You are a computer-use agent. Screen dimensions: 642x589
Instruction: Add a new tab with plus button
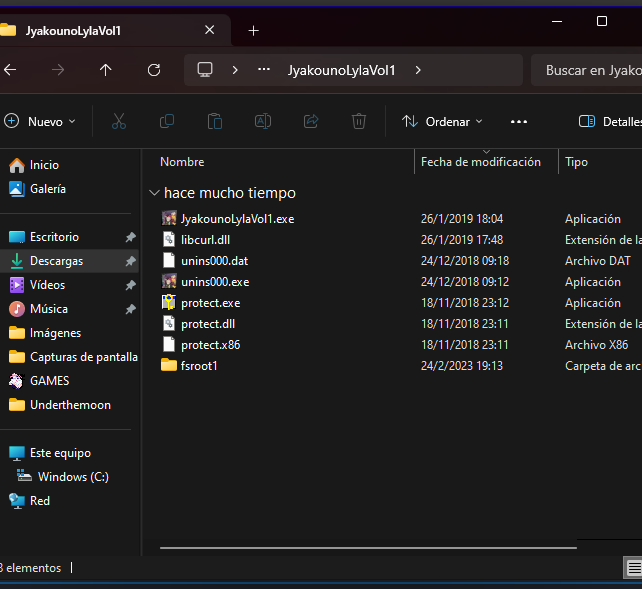pos(253,31)
